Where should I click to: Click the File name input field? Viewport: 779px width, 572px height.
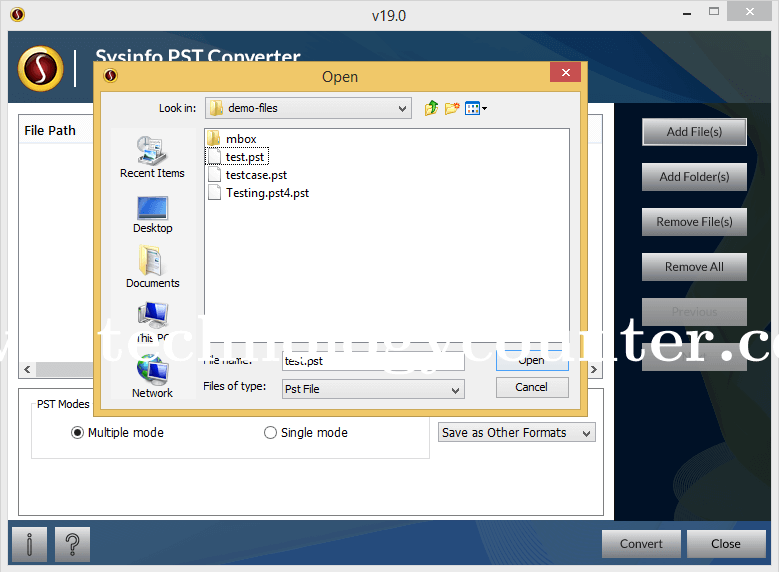pyautogui.click(x=373, y=361)
